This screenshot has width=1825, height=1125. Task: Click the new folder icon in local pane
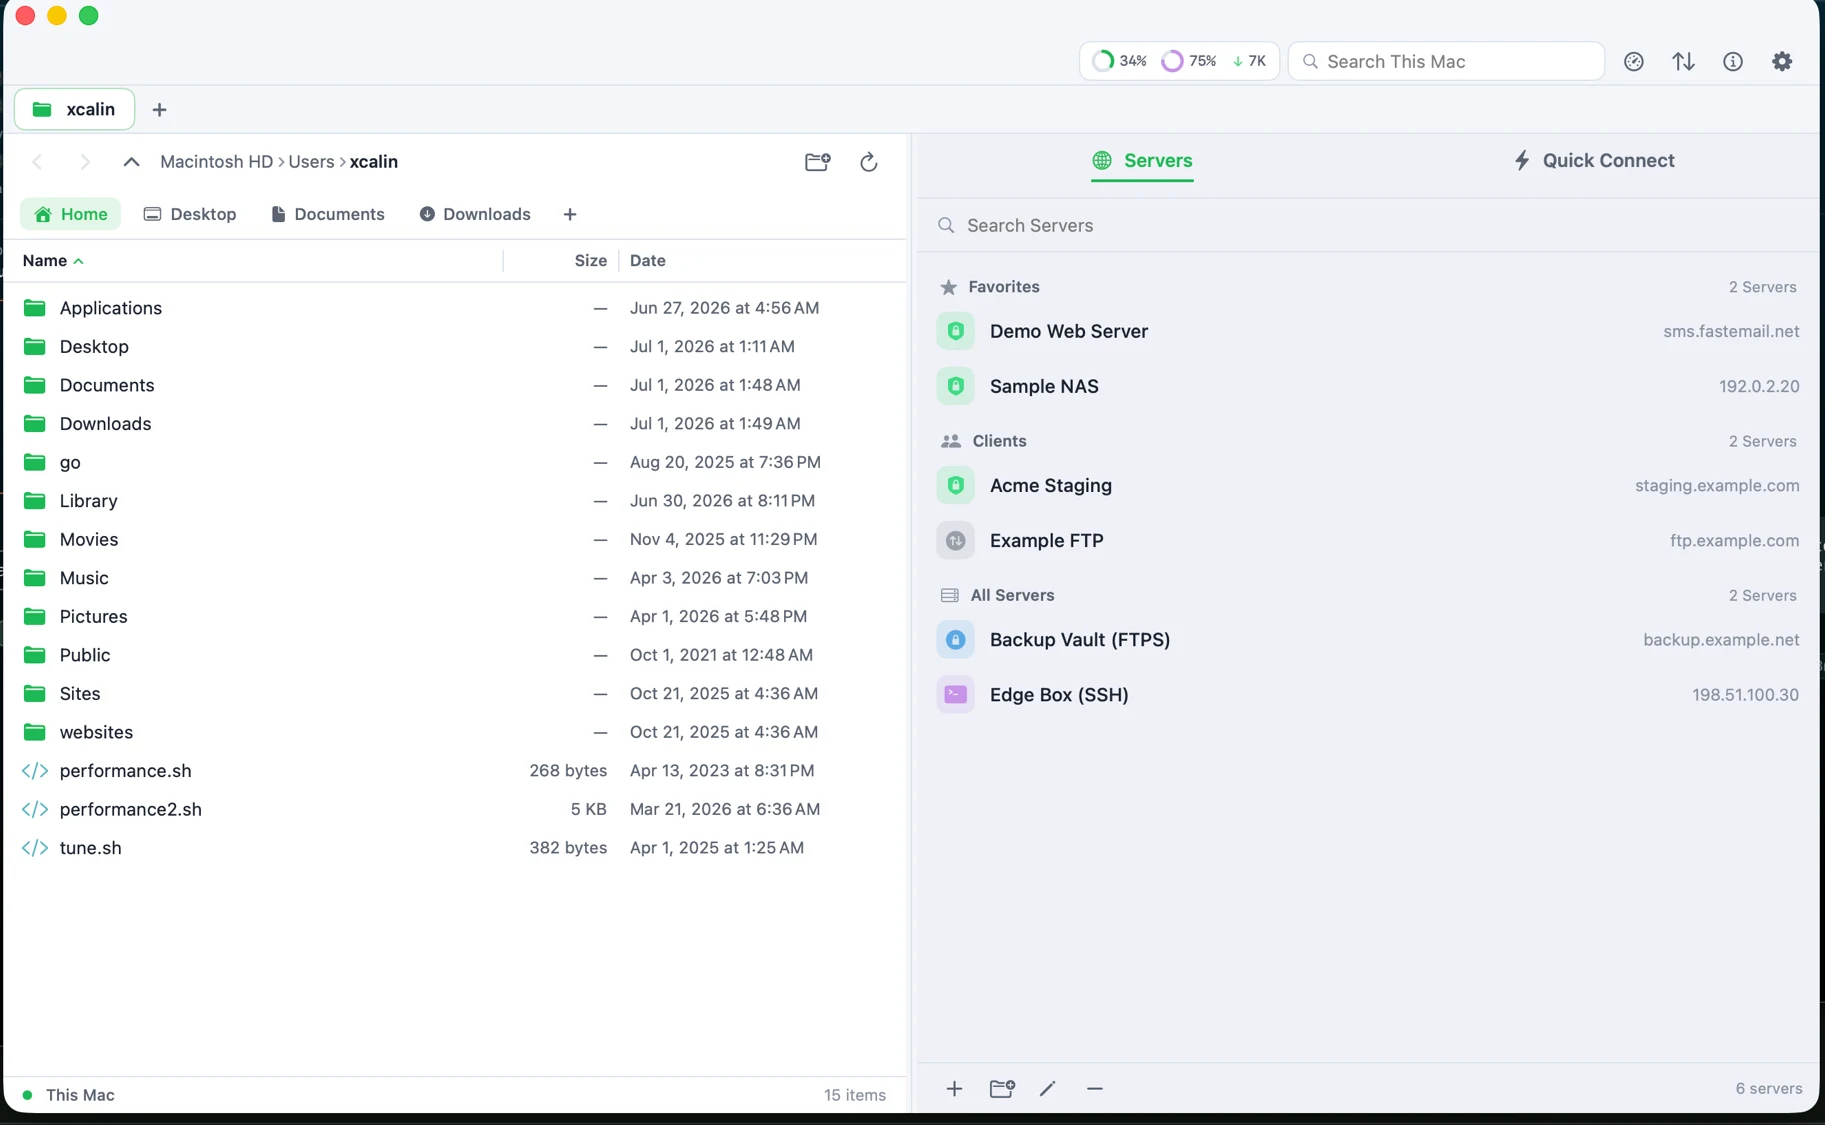[x=817, y=162]
